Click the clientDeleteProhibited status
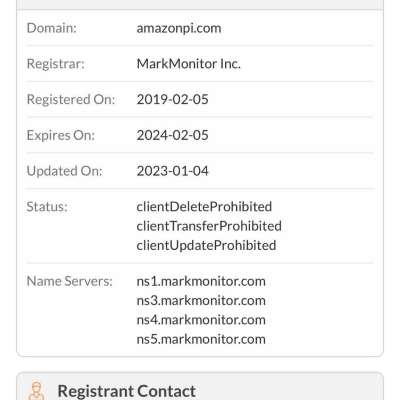Screen dimensions: 400x400 (x=204, y=207)
